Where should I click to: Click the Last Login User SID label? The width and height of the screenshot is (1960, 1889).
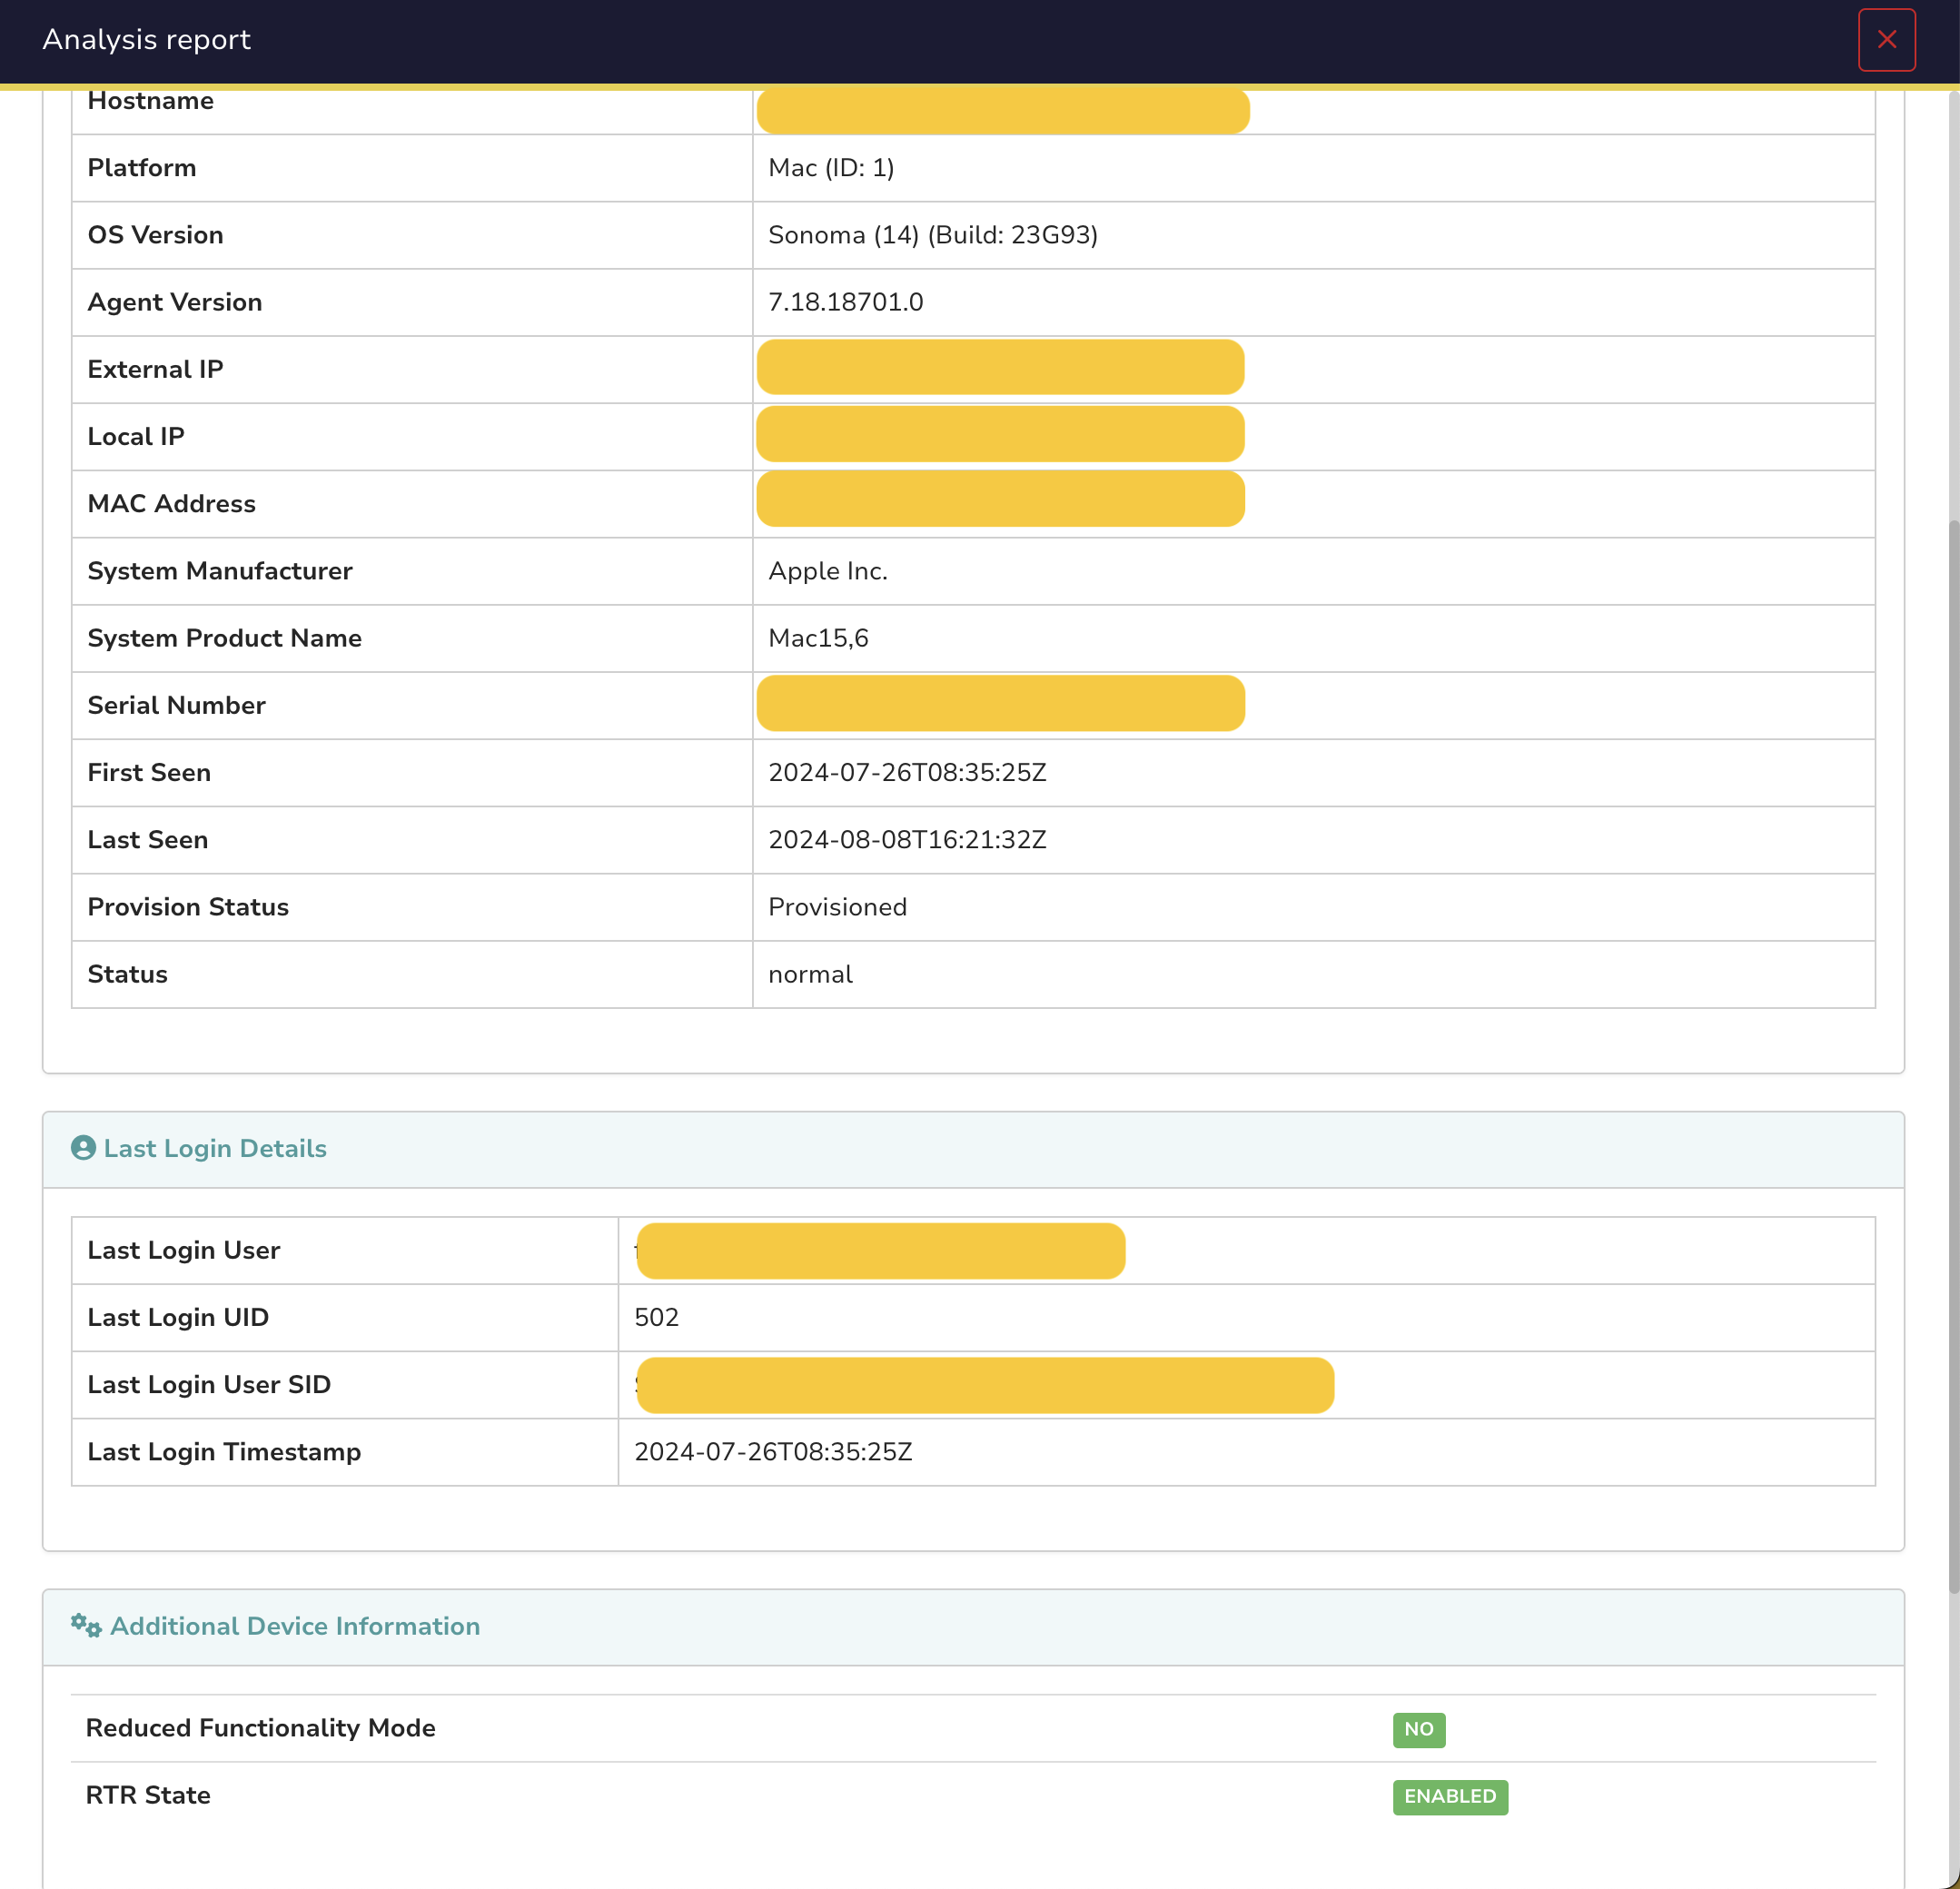pyautogui.click(x=209, y=1384)
